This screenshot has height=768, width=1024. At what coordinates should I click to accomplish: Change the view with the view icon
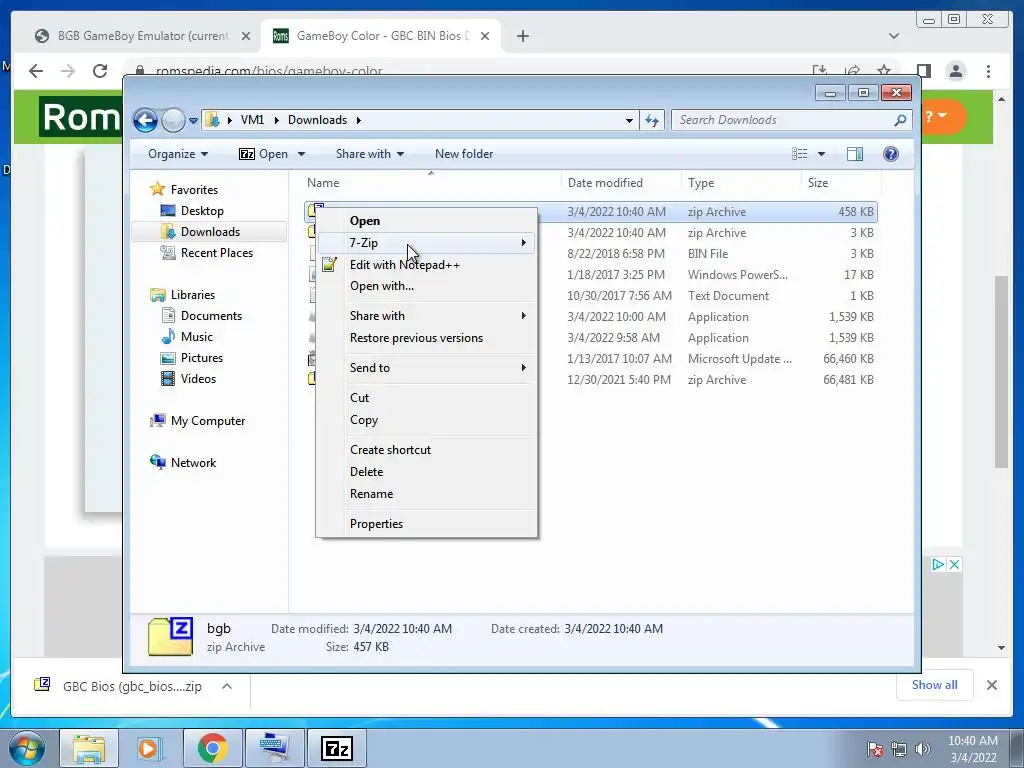pyautogui.click(x=799, y=154)
